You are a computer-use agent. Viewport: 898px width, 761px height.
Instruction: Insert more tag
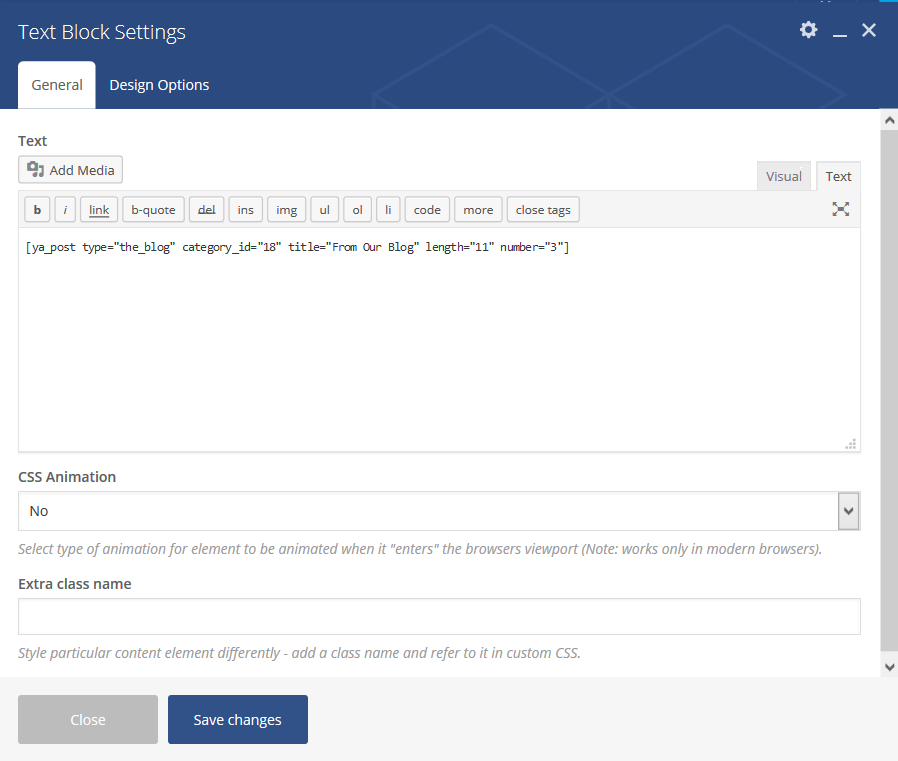tap(478, 210)
